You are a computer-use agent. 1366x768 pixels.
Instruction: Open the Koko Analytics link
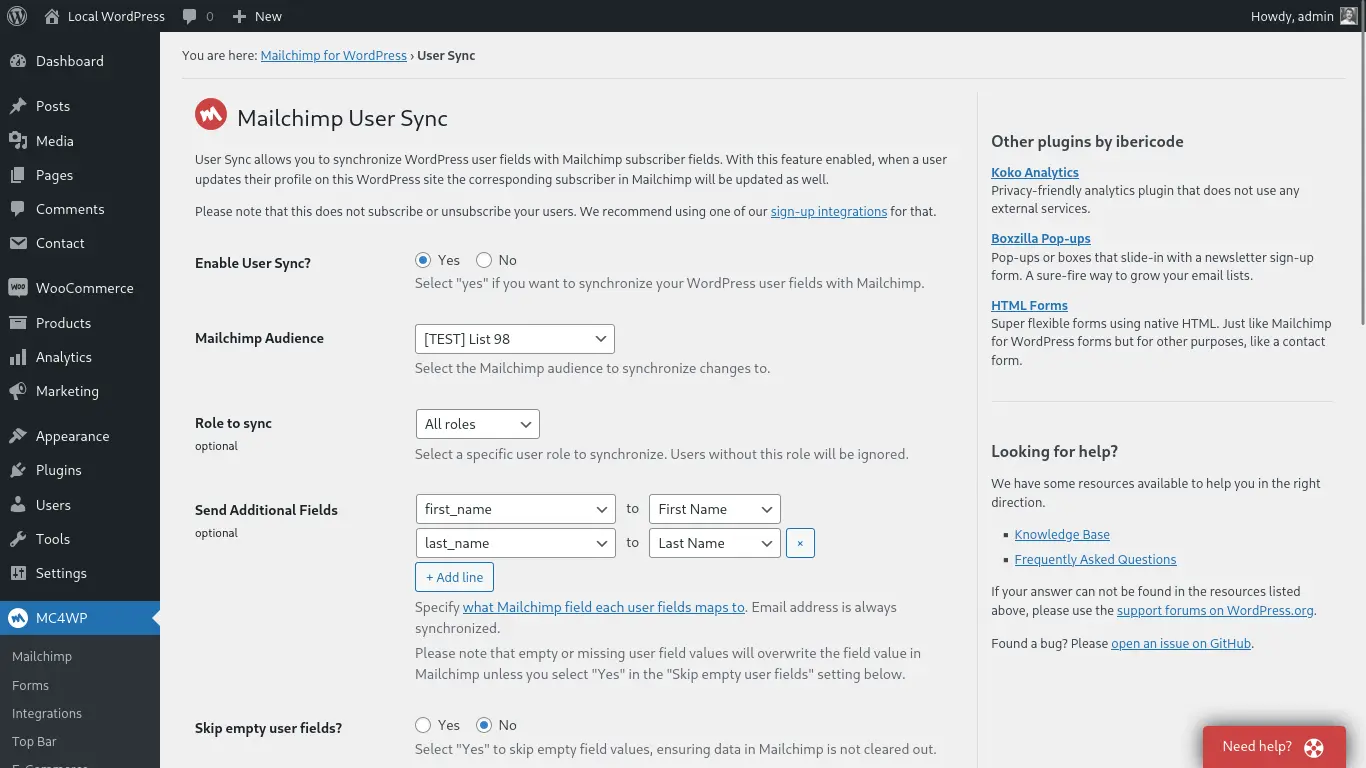point(1035,172)
